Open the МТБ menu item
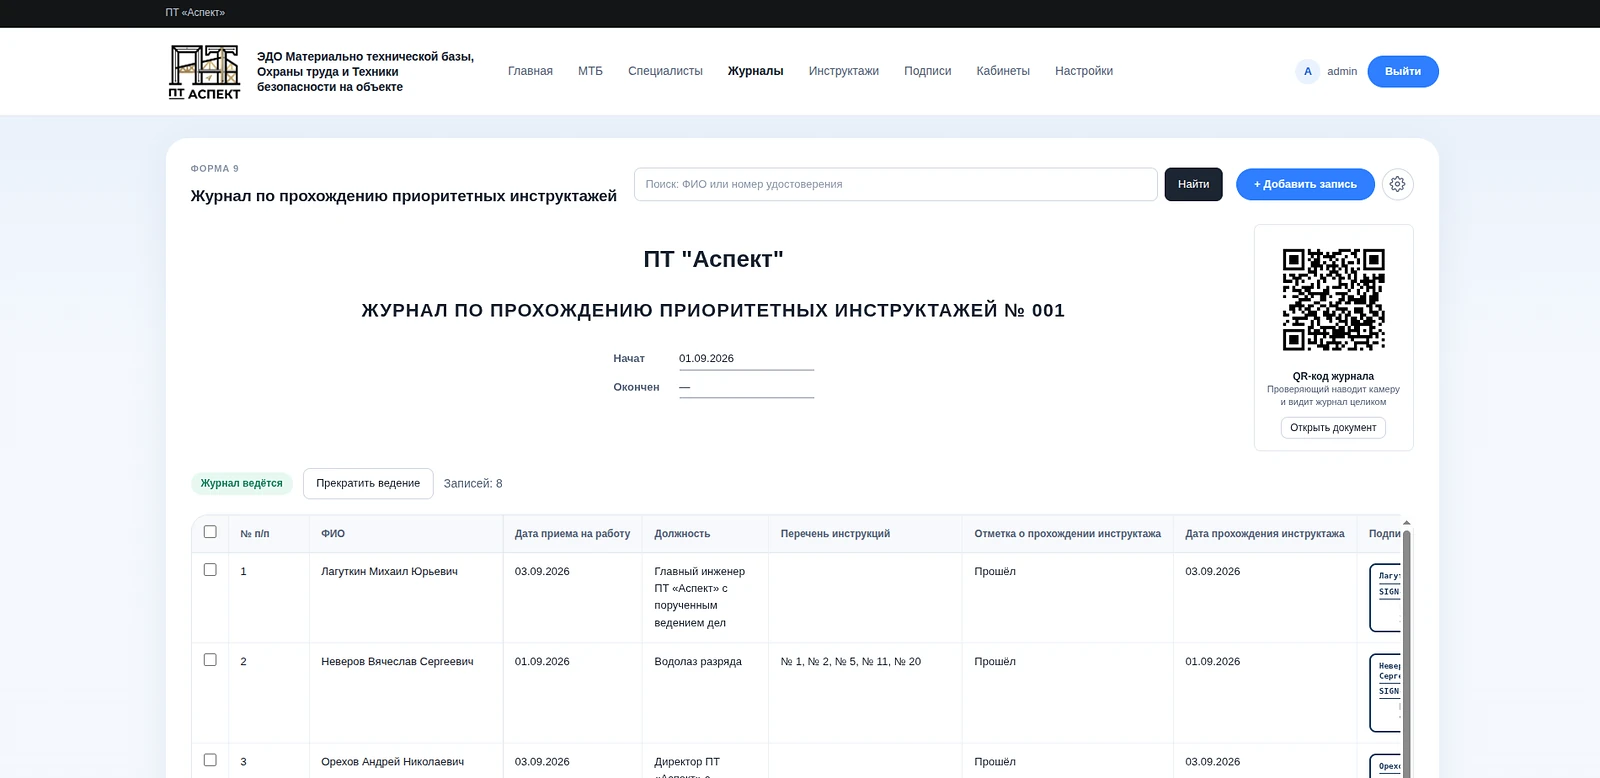1600x778 pixels. pyautogui.click(x=590, y=71)
